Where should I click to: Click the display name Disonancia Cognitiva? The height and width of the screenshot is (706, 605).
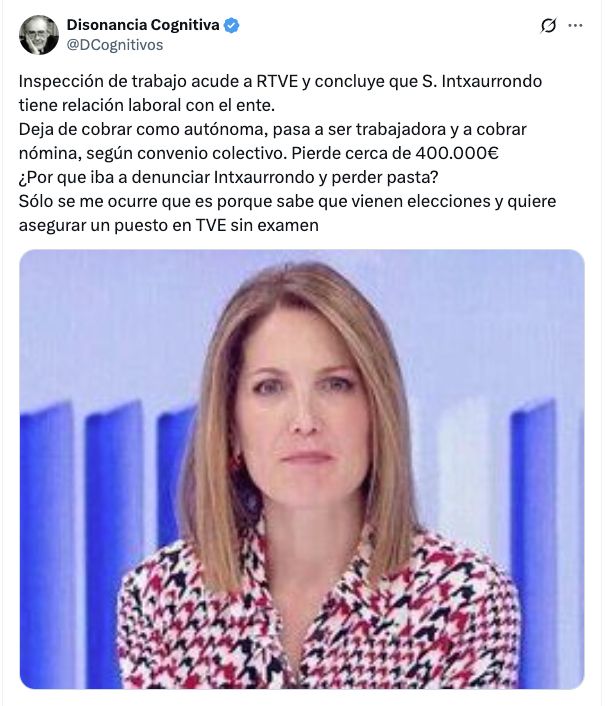(143, 25)
